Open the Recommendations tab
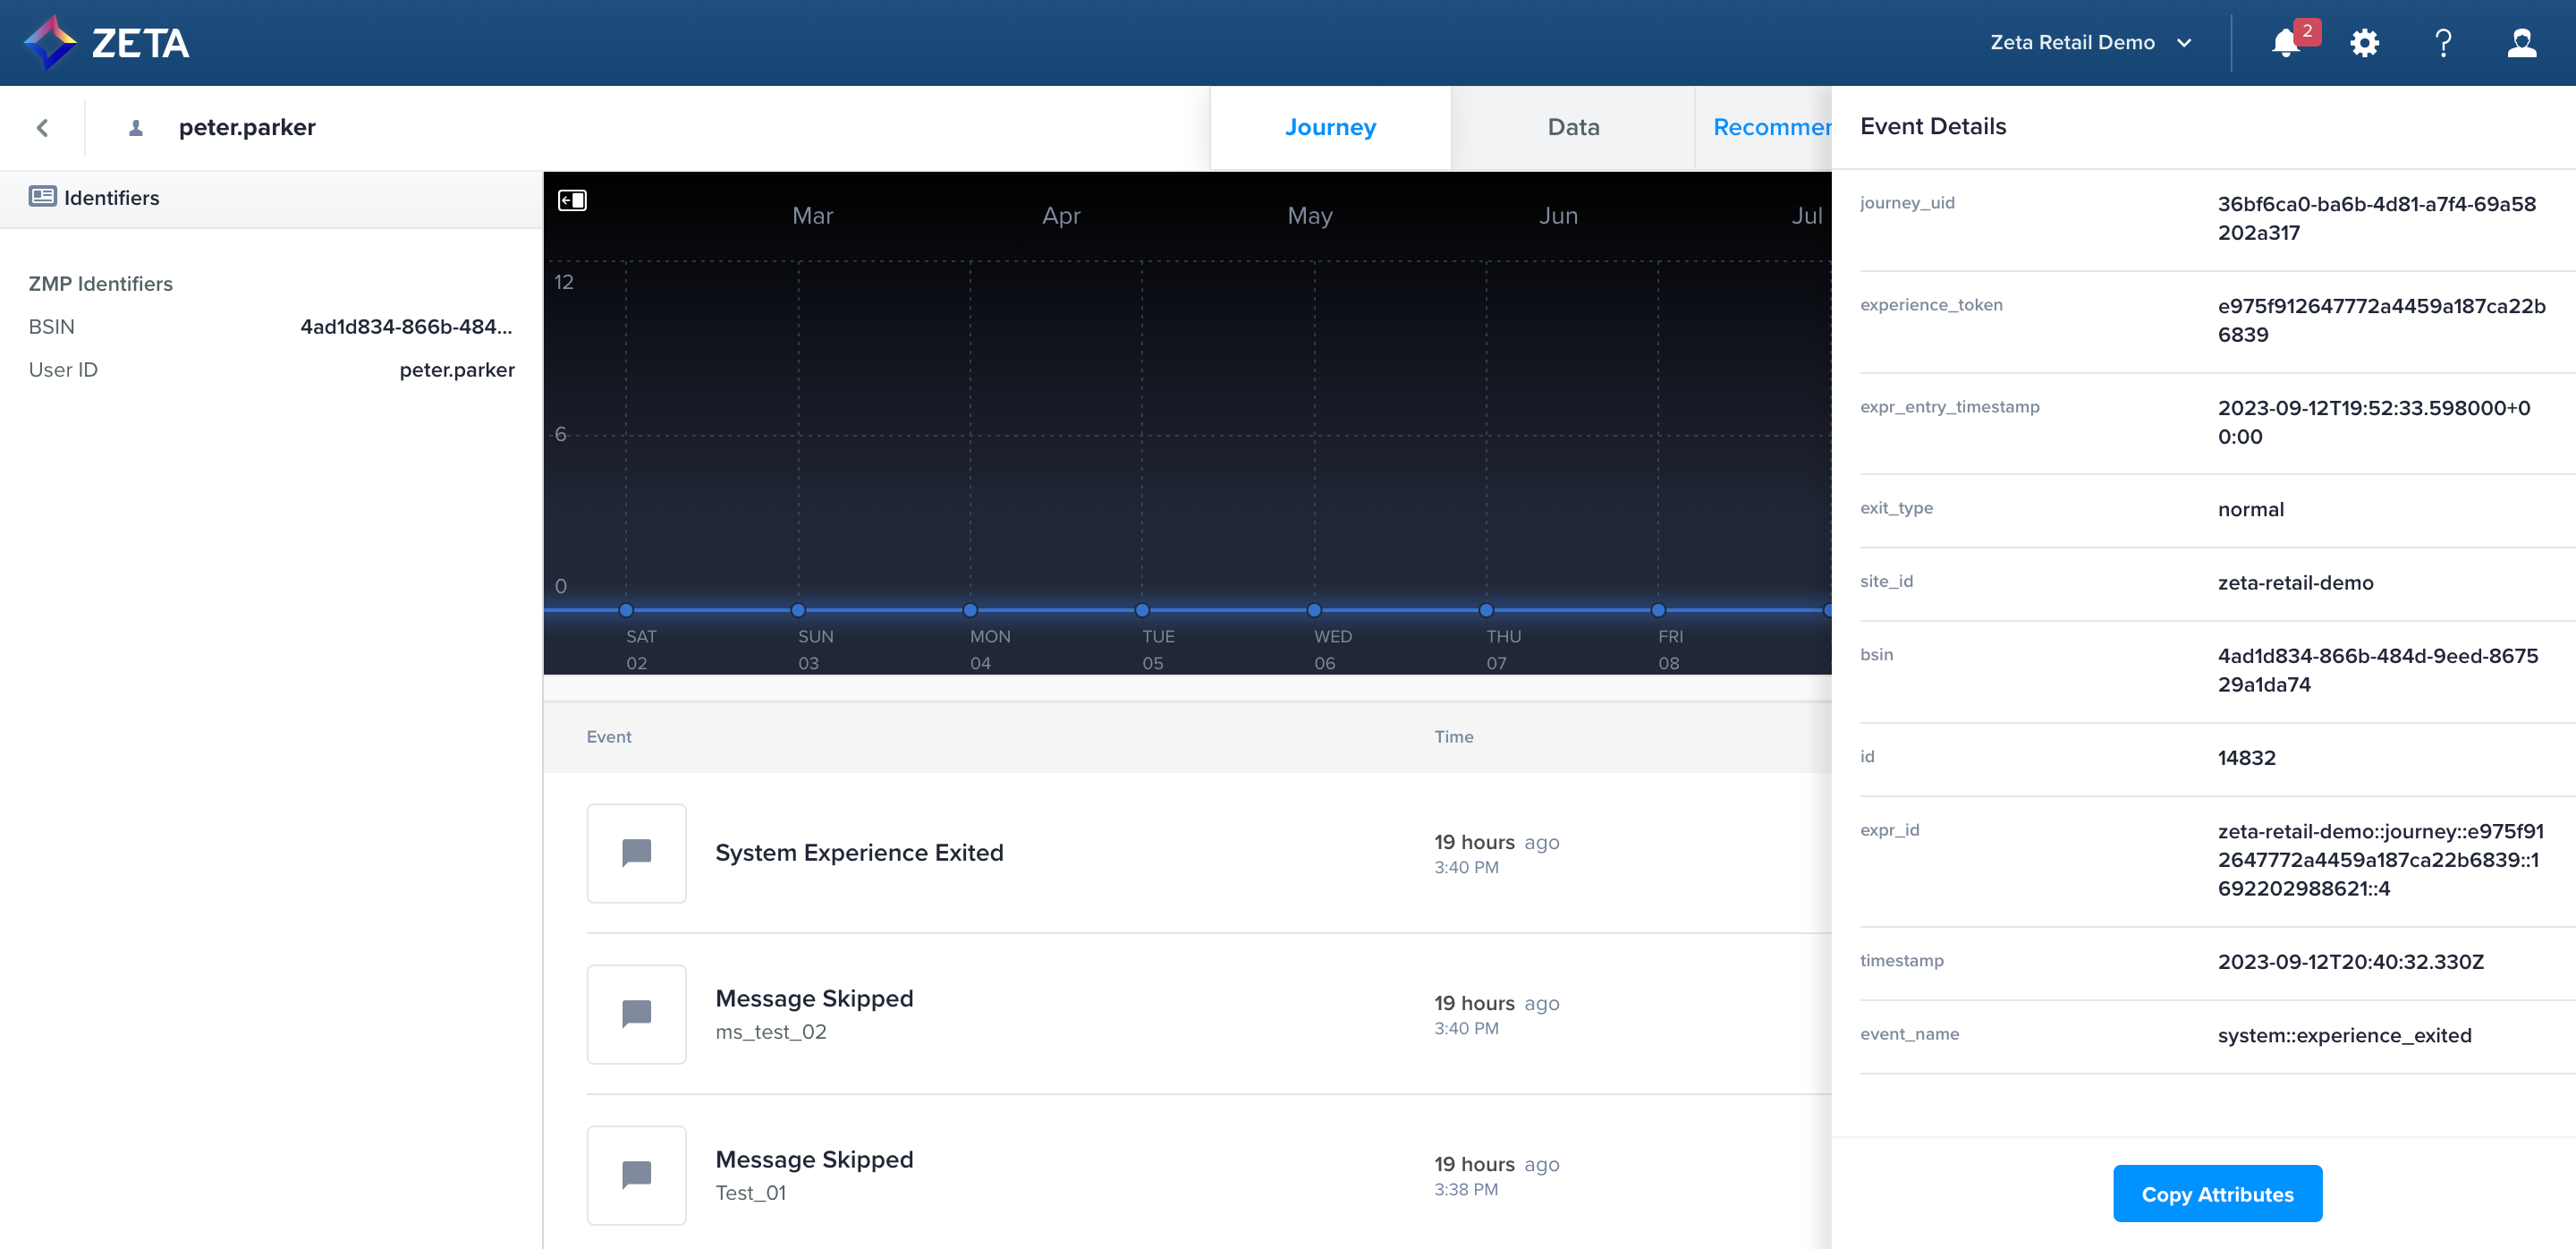The width and height of the screenshot is (2576, 1249). pos(1770,127)
